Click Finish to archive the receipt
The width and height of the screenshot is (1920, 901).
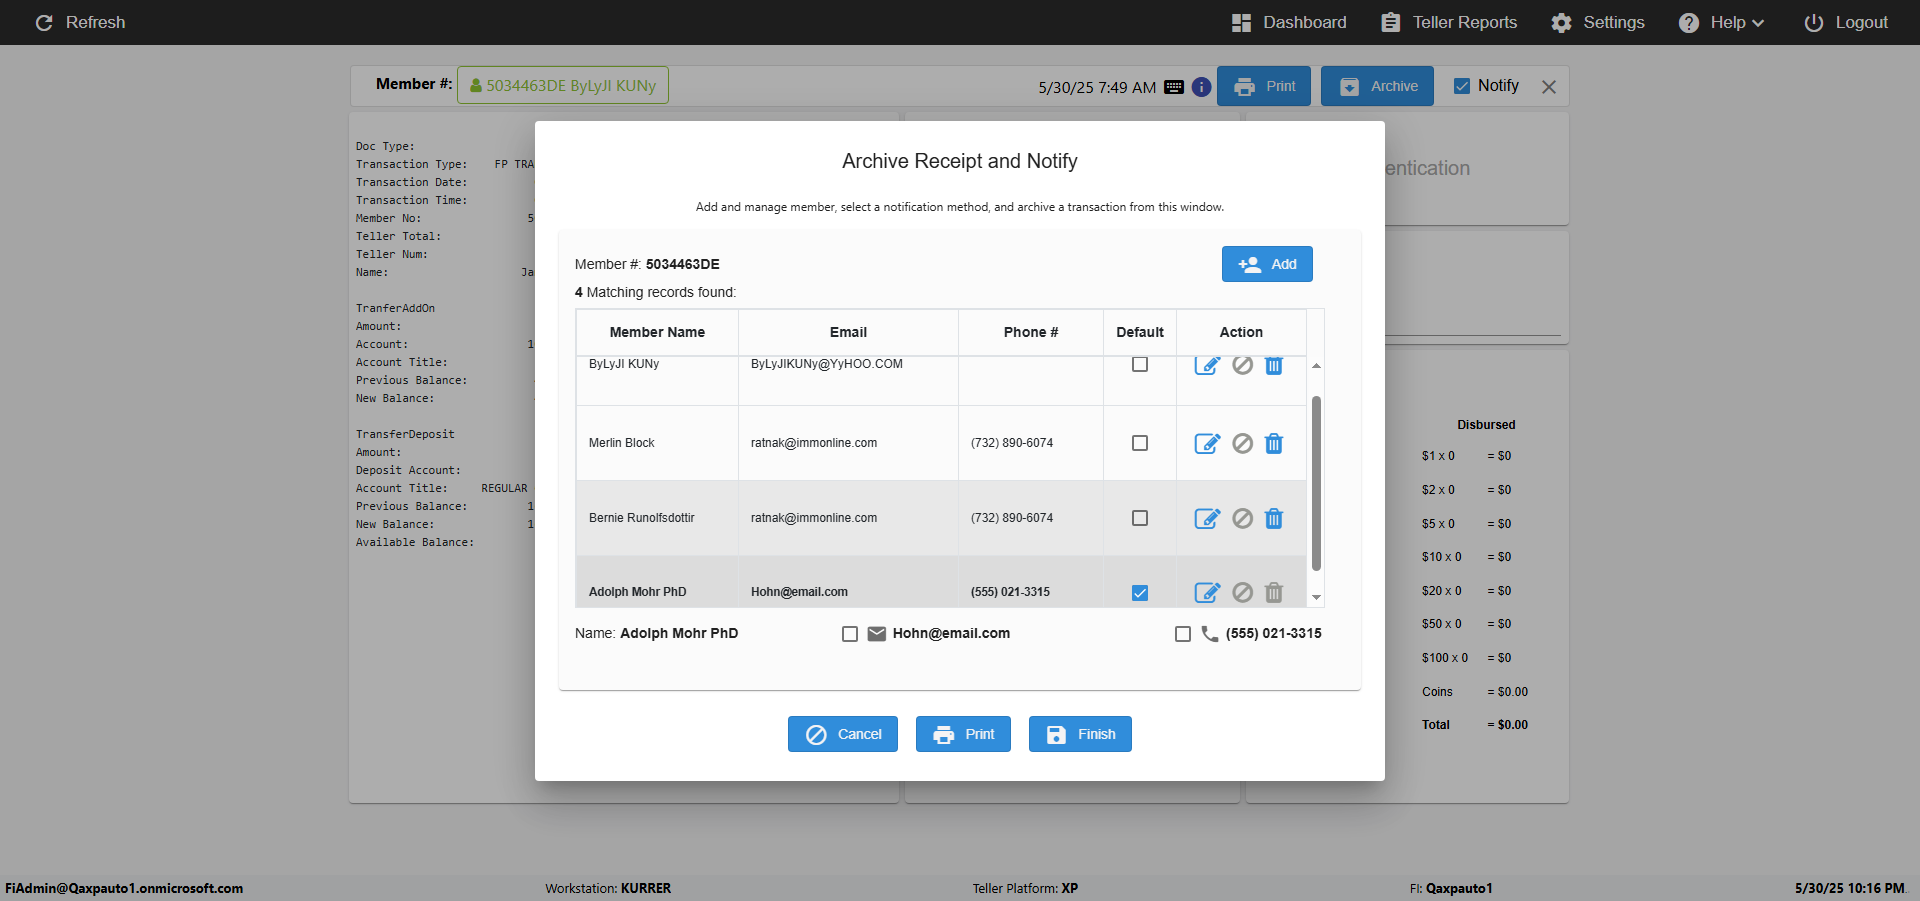click(1080, 734)
